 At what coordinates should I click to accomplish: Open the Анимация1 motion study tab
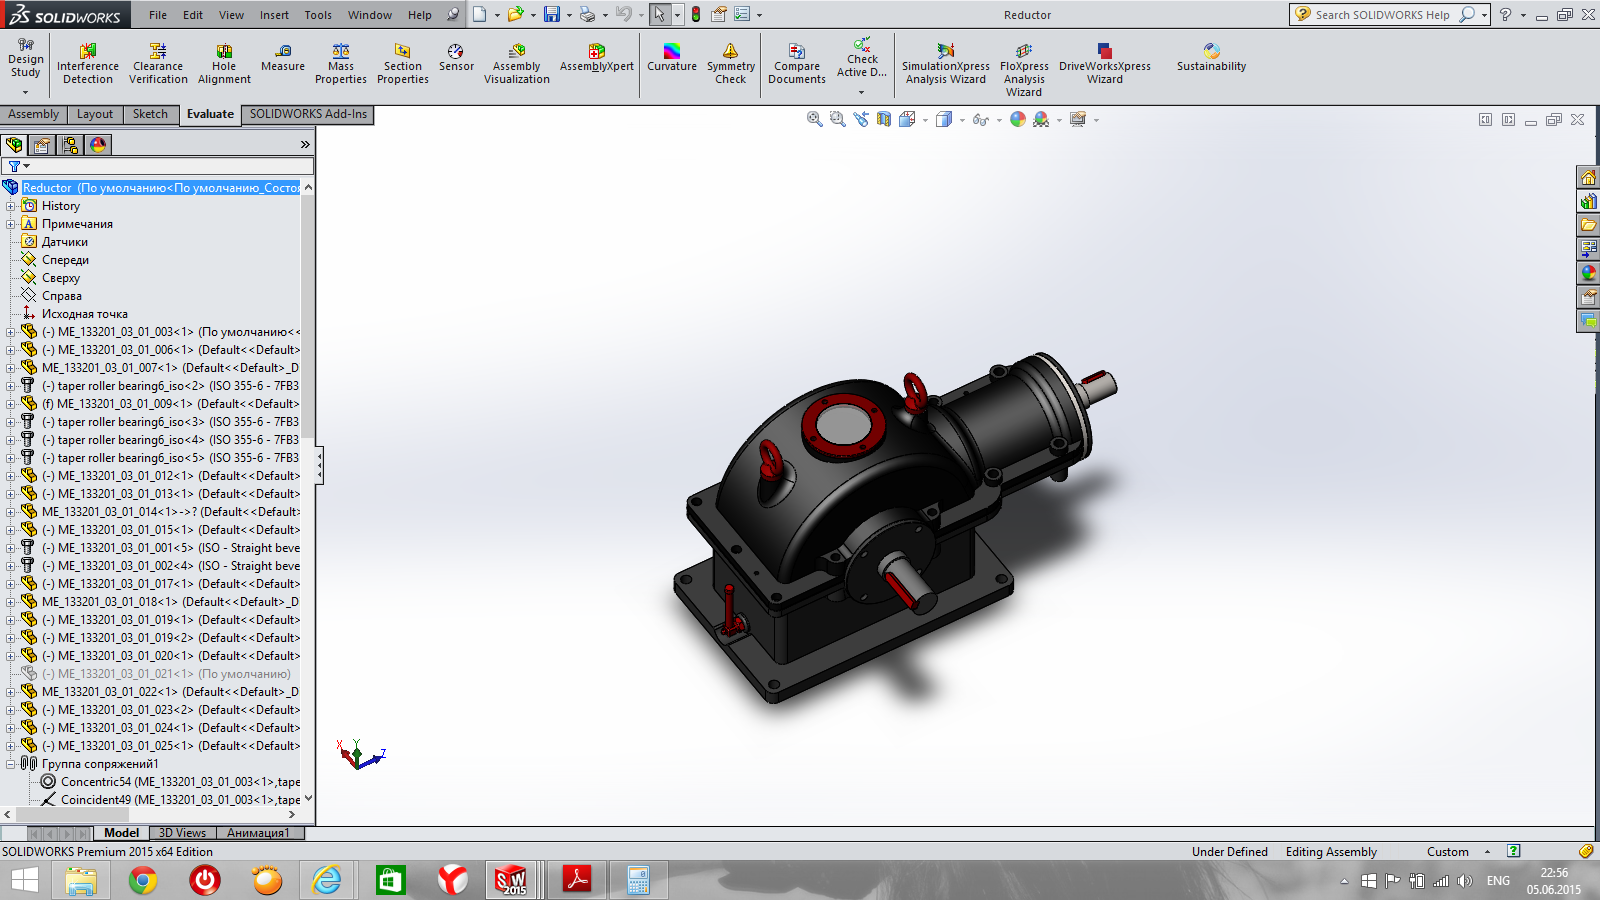pyautogui.click(x=258, y=833)
